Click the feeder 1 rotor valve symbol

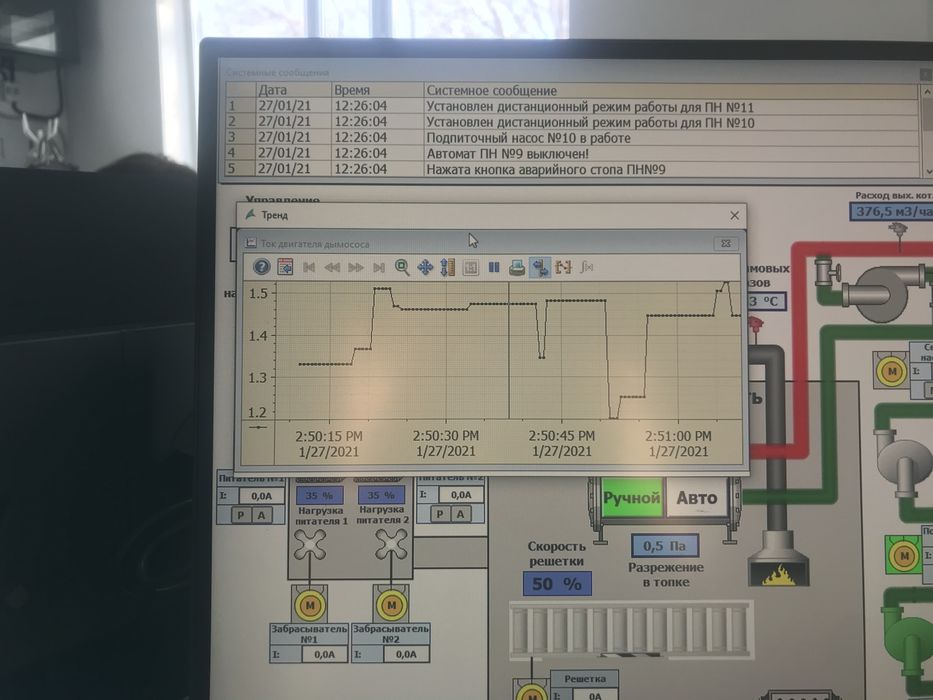(x=310, y=545)
